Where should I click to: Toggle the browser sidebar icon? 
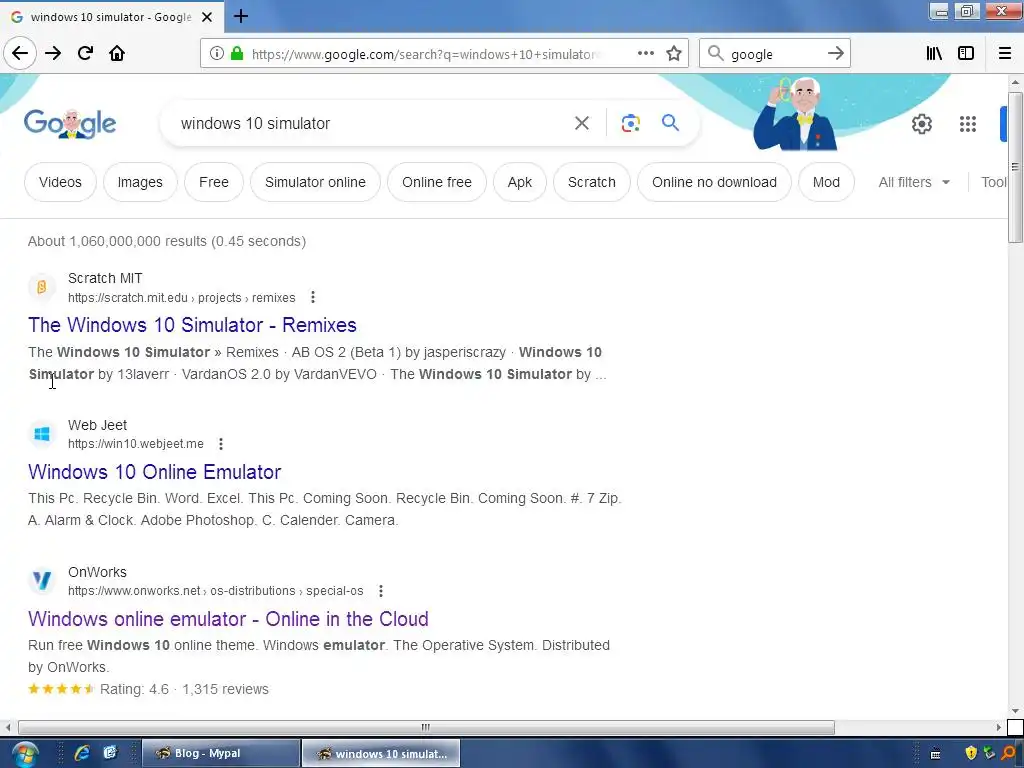tap(966, 54)
